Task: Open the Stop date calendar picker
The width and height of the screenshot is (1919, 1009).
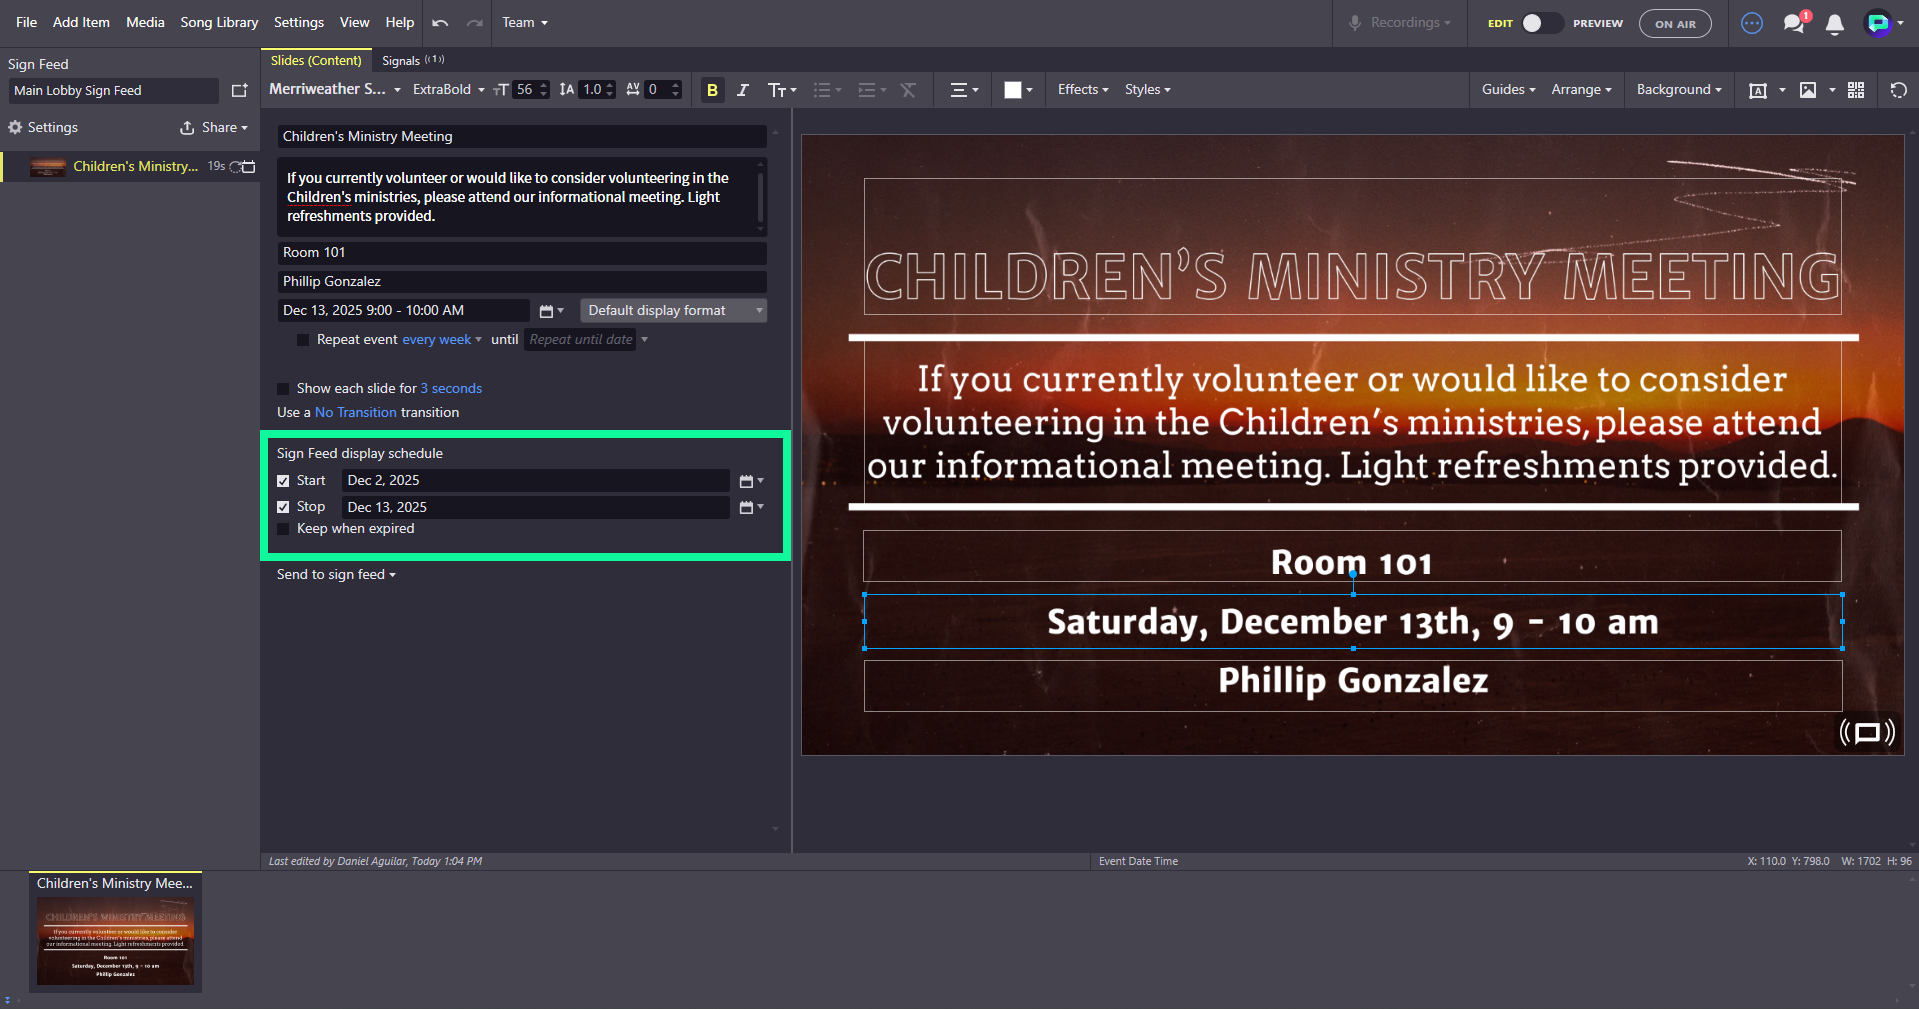Action: (x=752, y=507)
